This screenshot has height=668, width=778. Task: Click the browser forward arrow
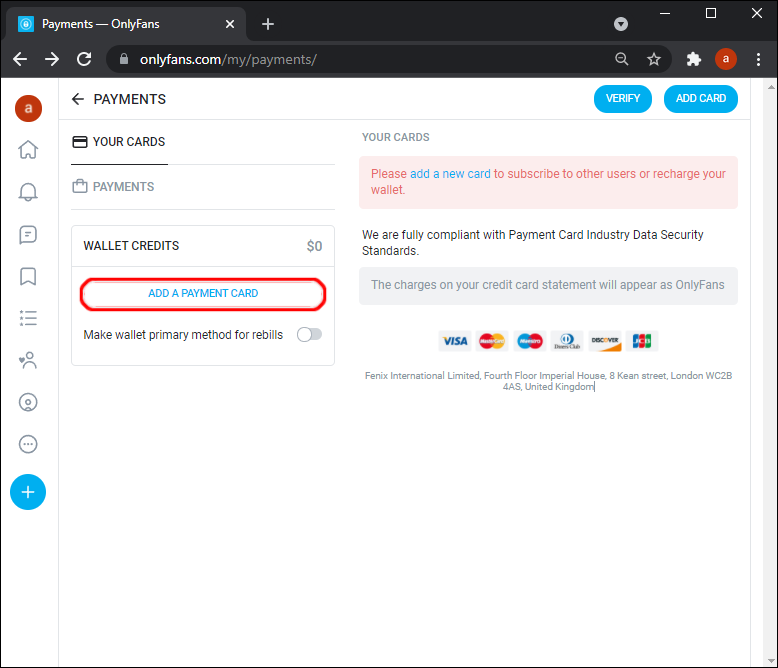coord(52,59)
